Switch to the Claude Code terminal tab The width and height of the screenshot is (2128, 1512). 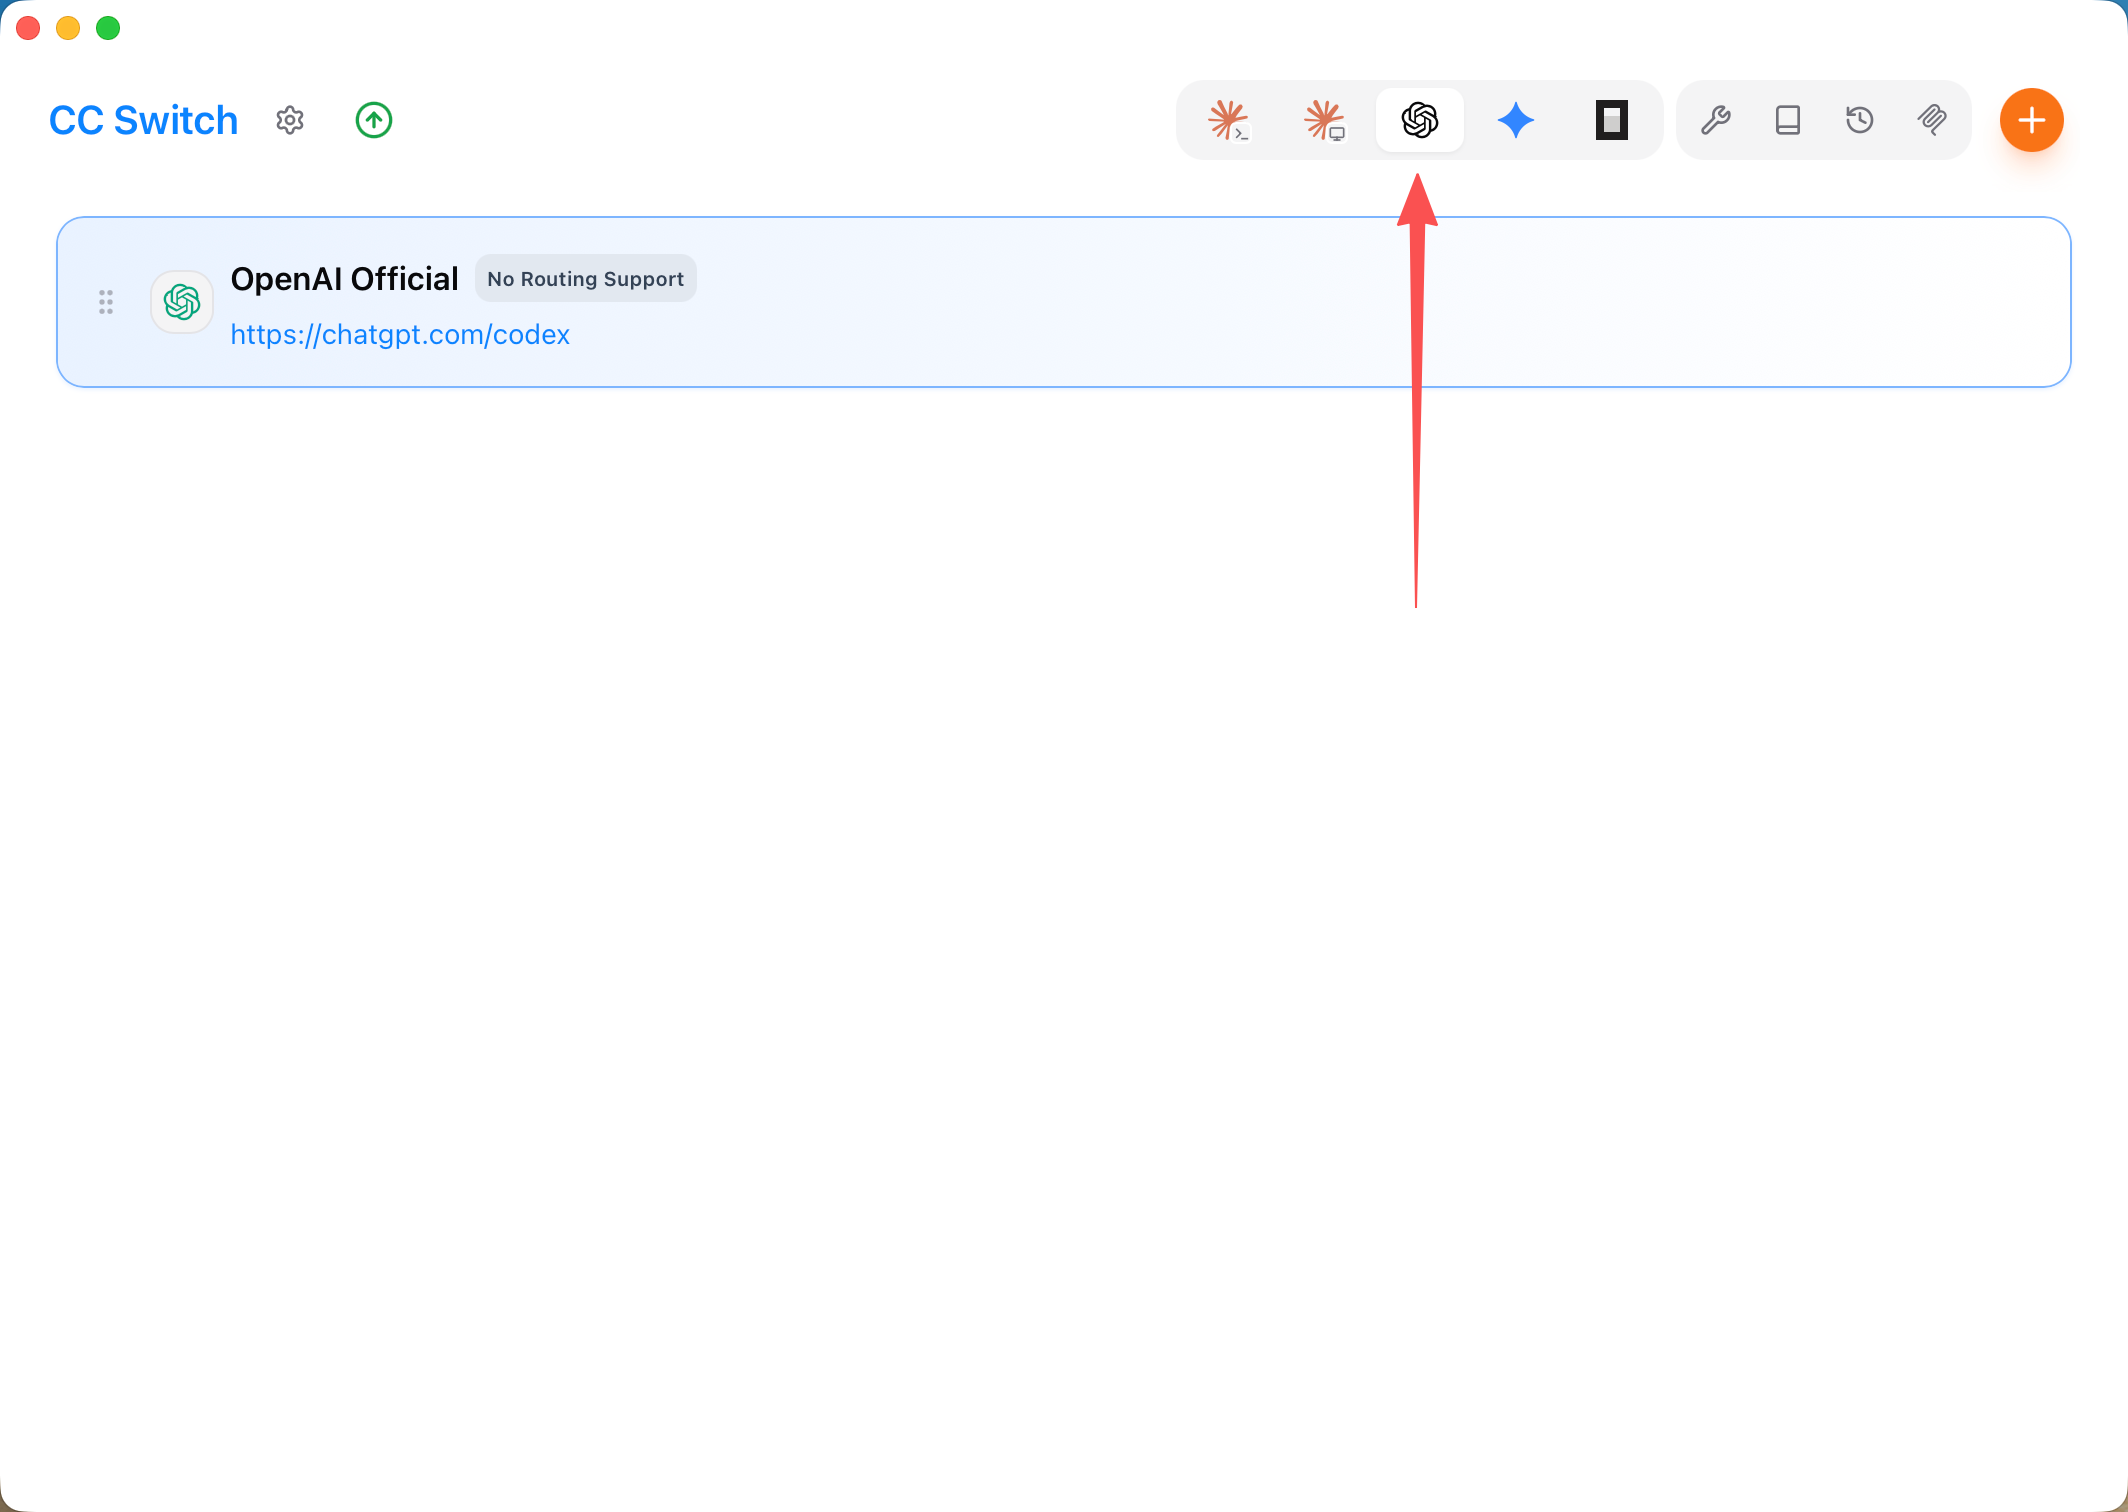tap(1228, 120)
